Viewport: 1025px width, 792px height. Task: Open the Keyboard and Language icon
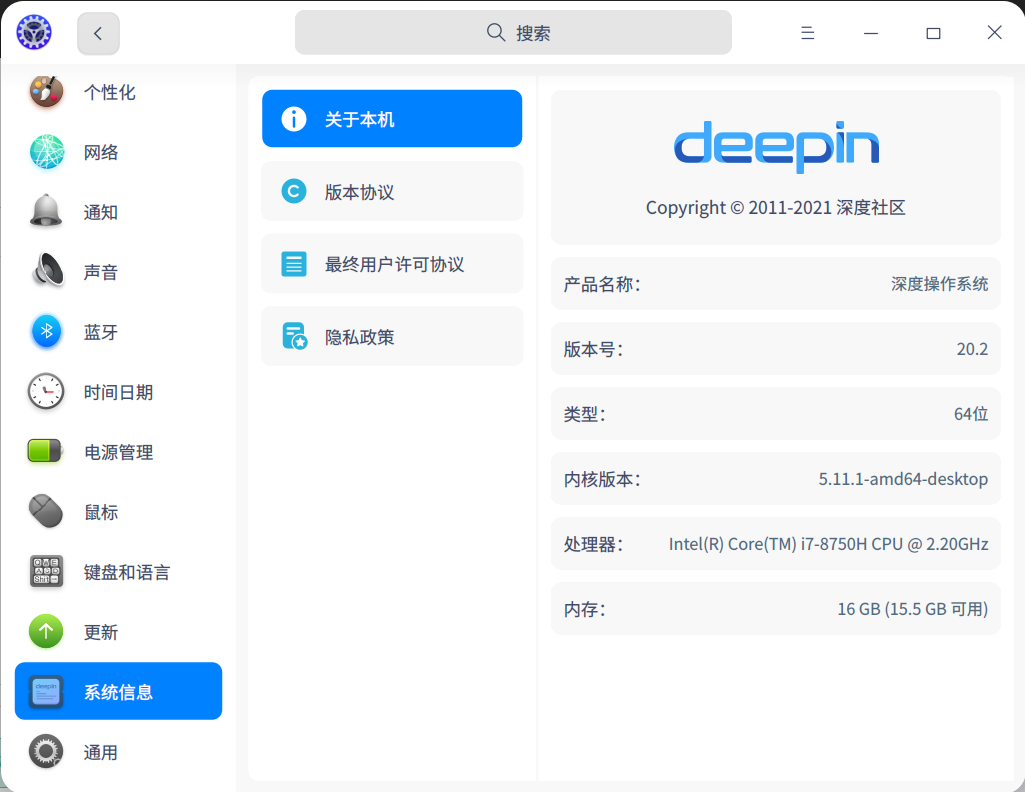tap(46, 572)
